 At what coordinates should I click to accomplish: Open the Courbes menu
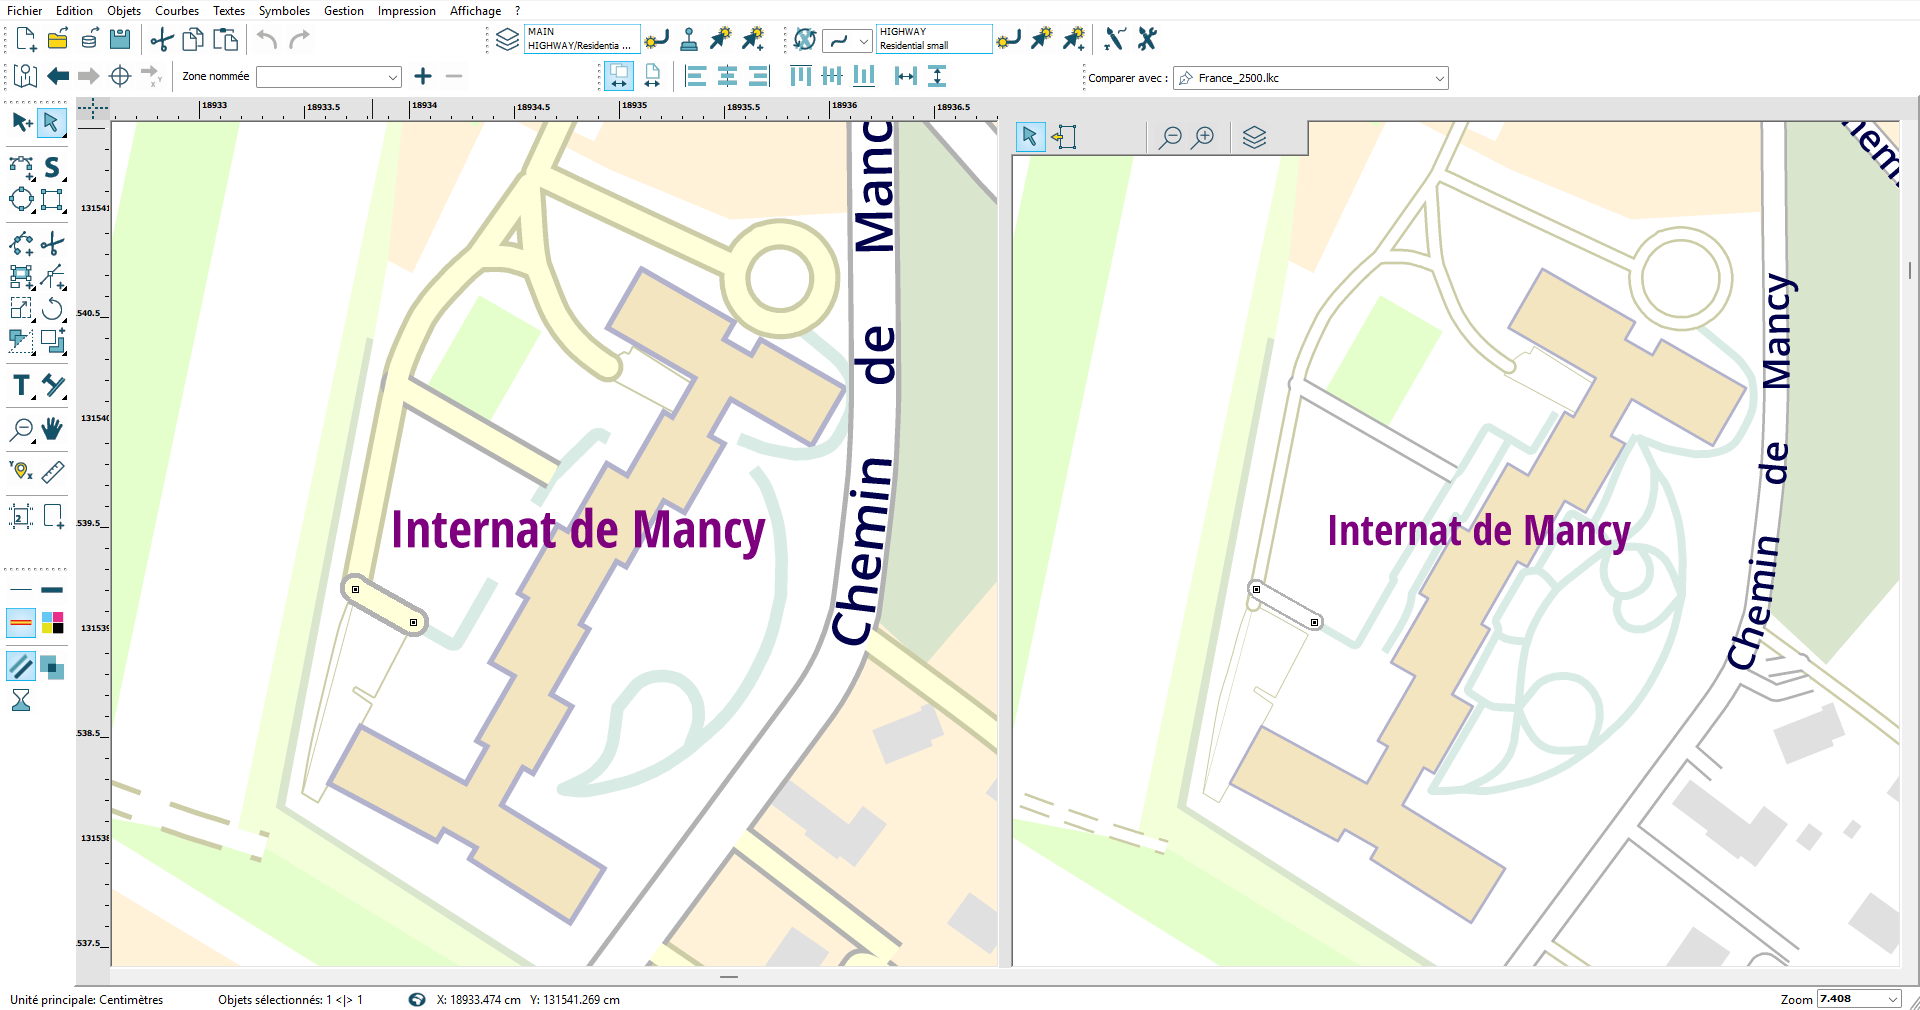pos(177,11)
